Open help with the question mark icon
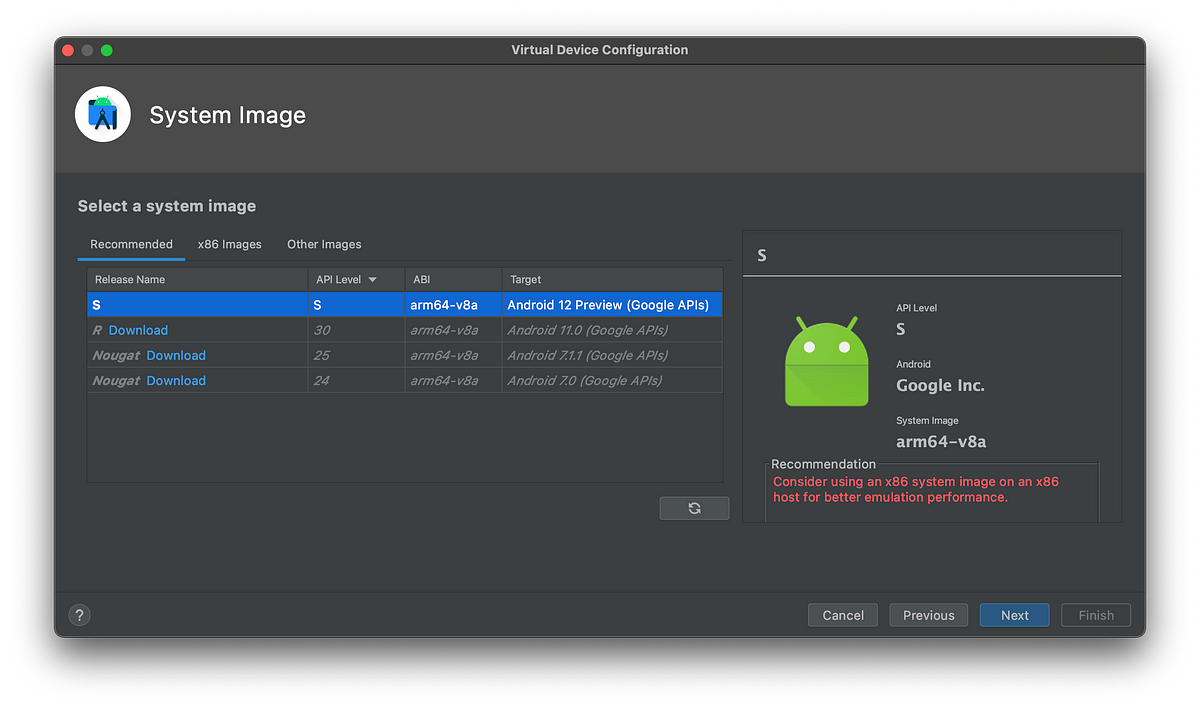Image resolution: width=1200 pixels, height=709 pixels. [80, 615]
